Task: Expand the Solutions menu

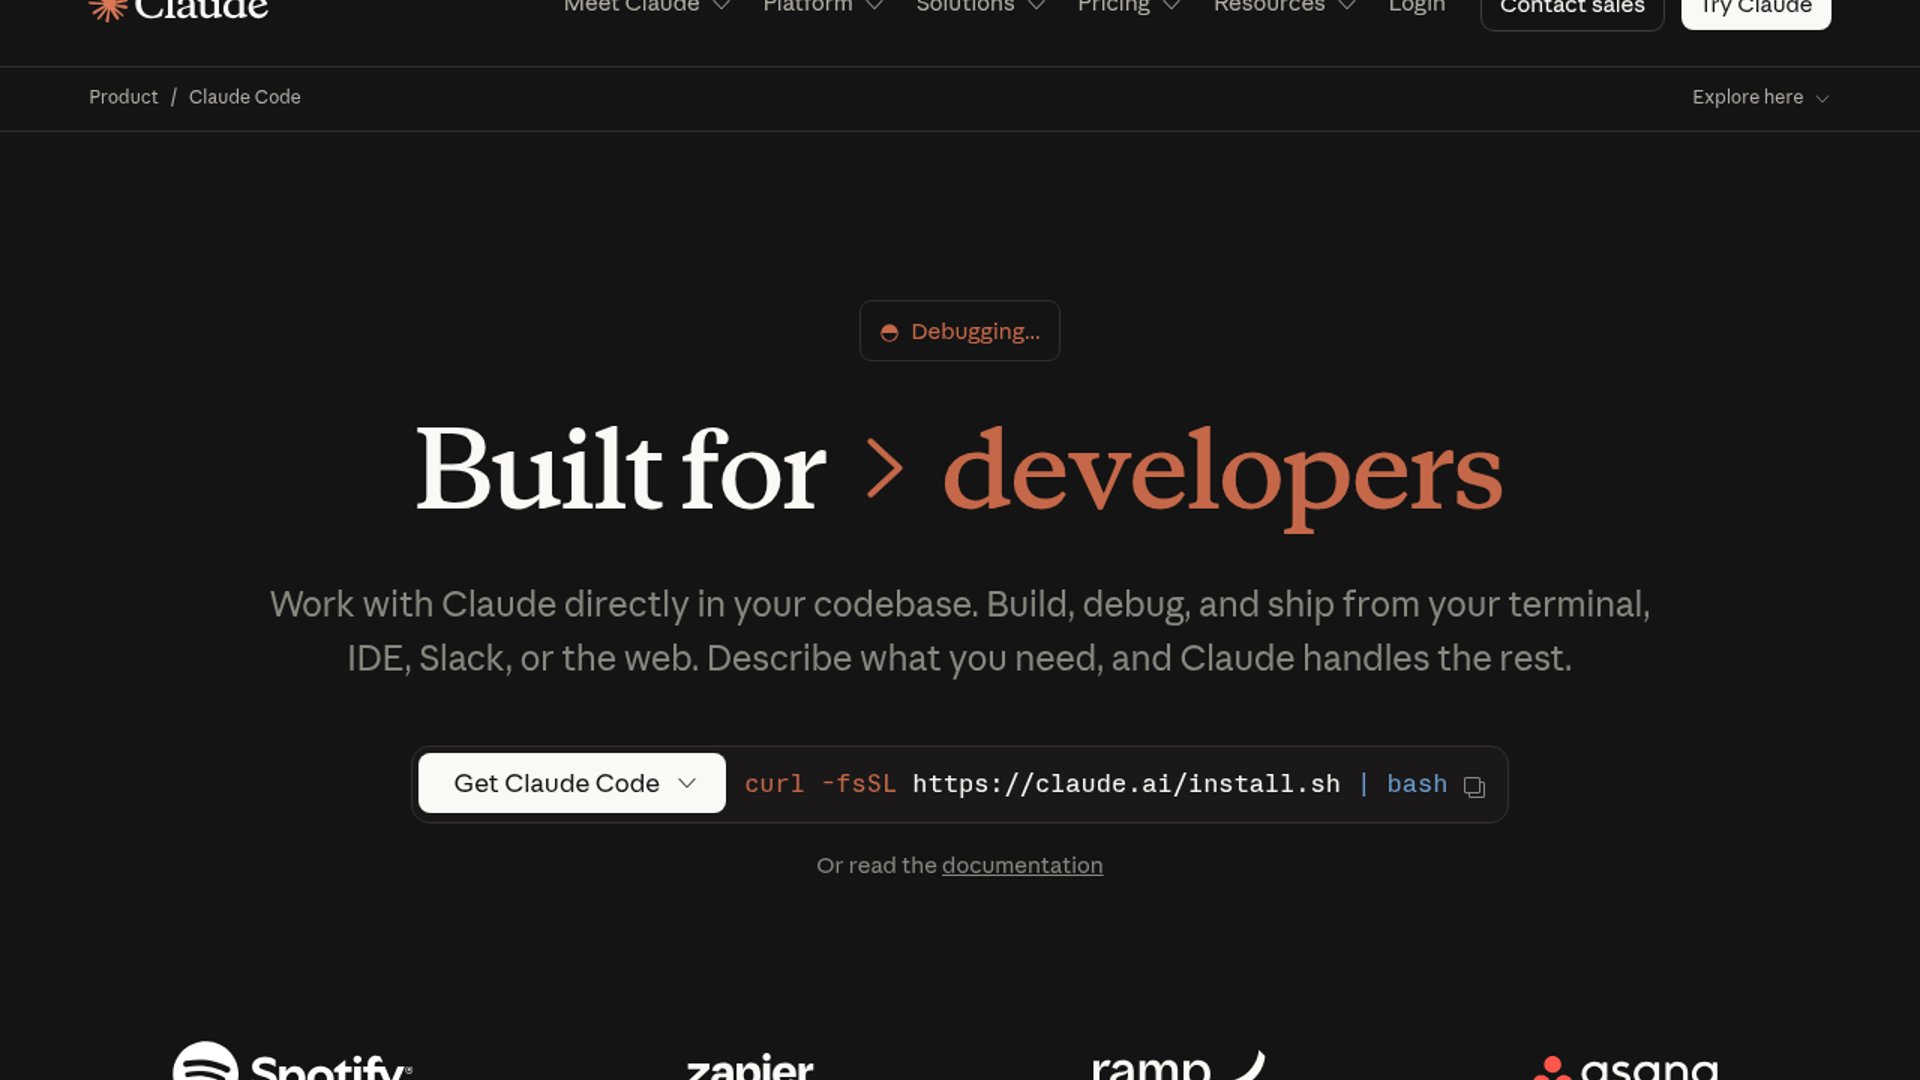Action: [981, 6]
